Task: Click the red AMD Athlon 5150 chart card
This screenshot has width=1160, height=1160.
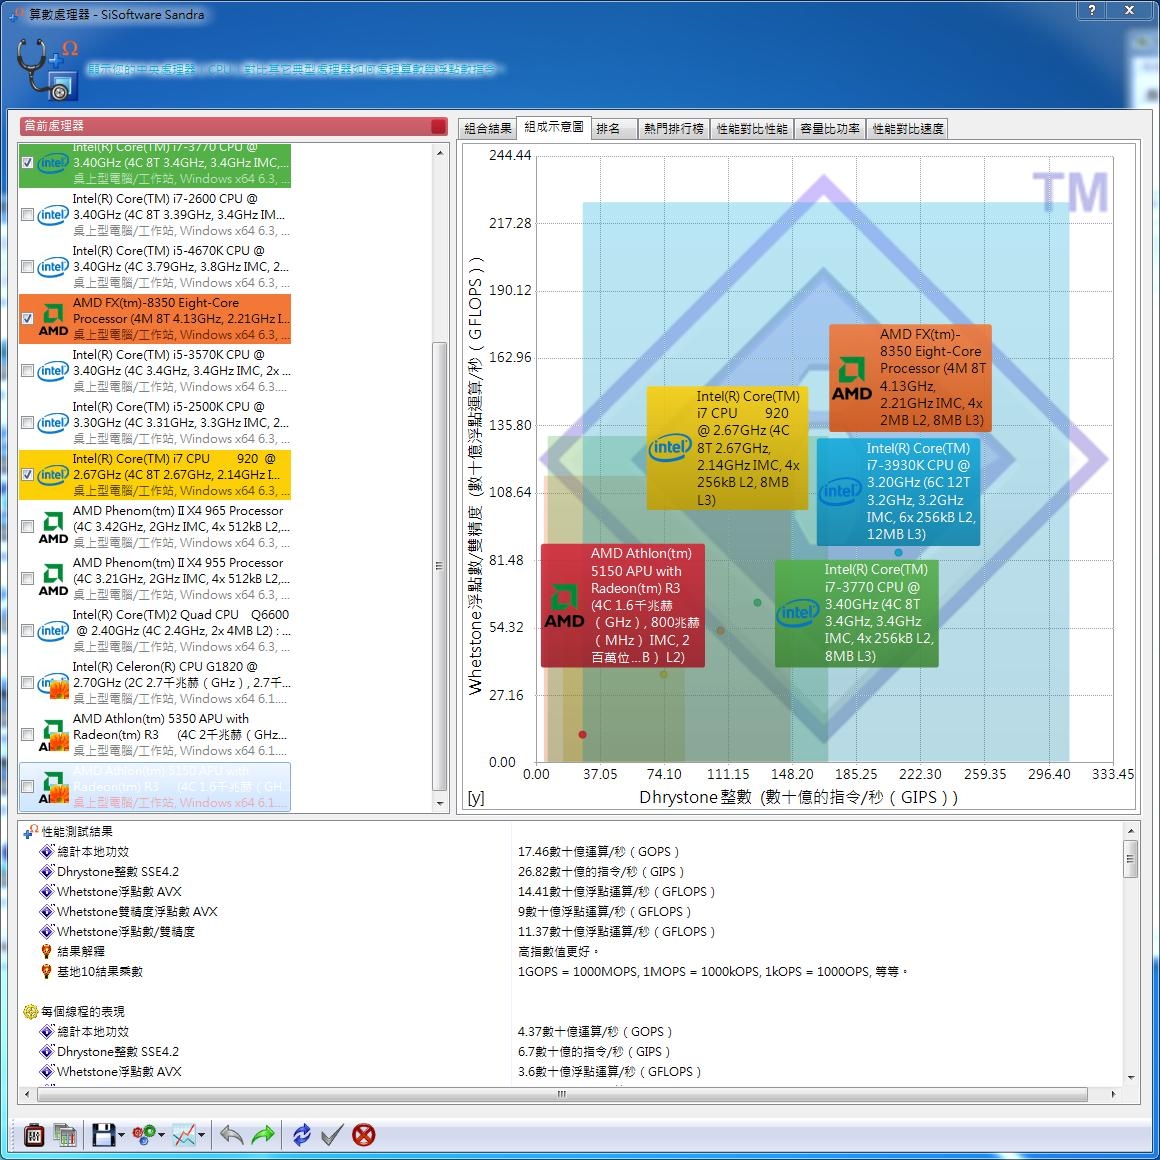Action: 622,605
